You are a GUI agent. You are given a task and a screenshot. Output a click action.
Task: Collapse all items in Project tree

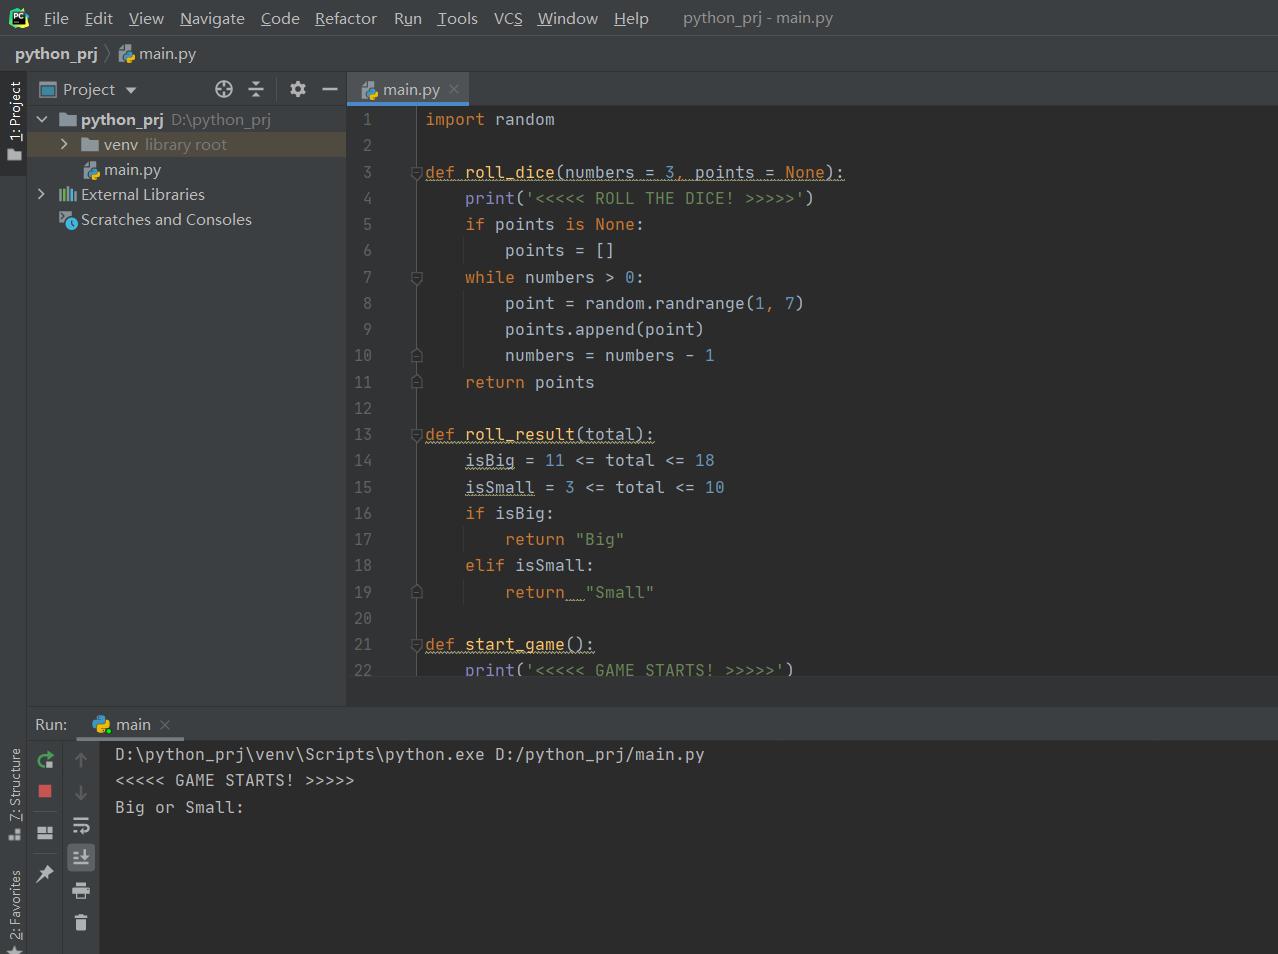(x=256, y=89)
